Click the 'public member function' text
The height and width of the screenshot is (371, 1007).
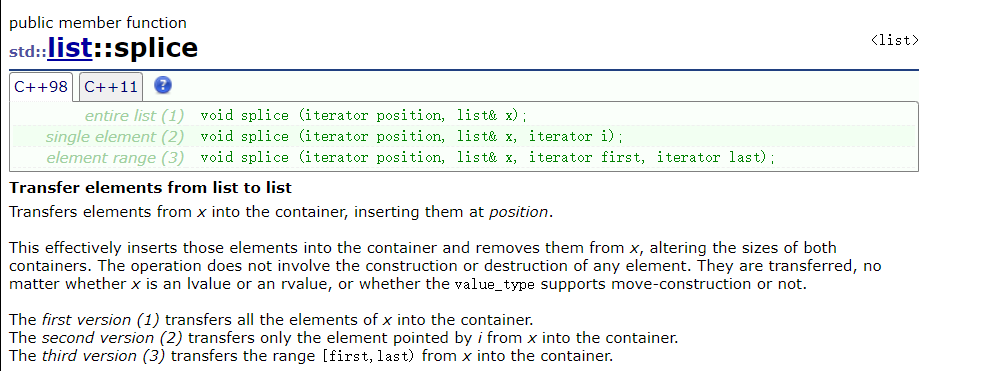pos(98,22)
